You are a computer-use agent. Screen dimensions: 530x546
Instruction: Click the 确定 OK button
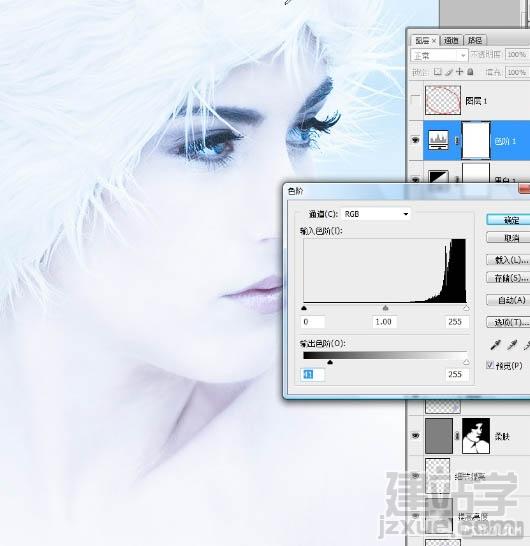pos(508,220)
